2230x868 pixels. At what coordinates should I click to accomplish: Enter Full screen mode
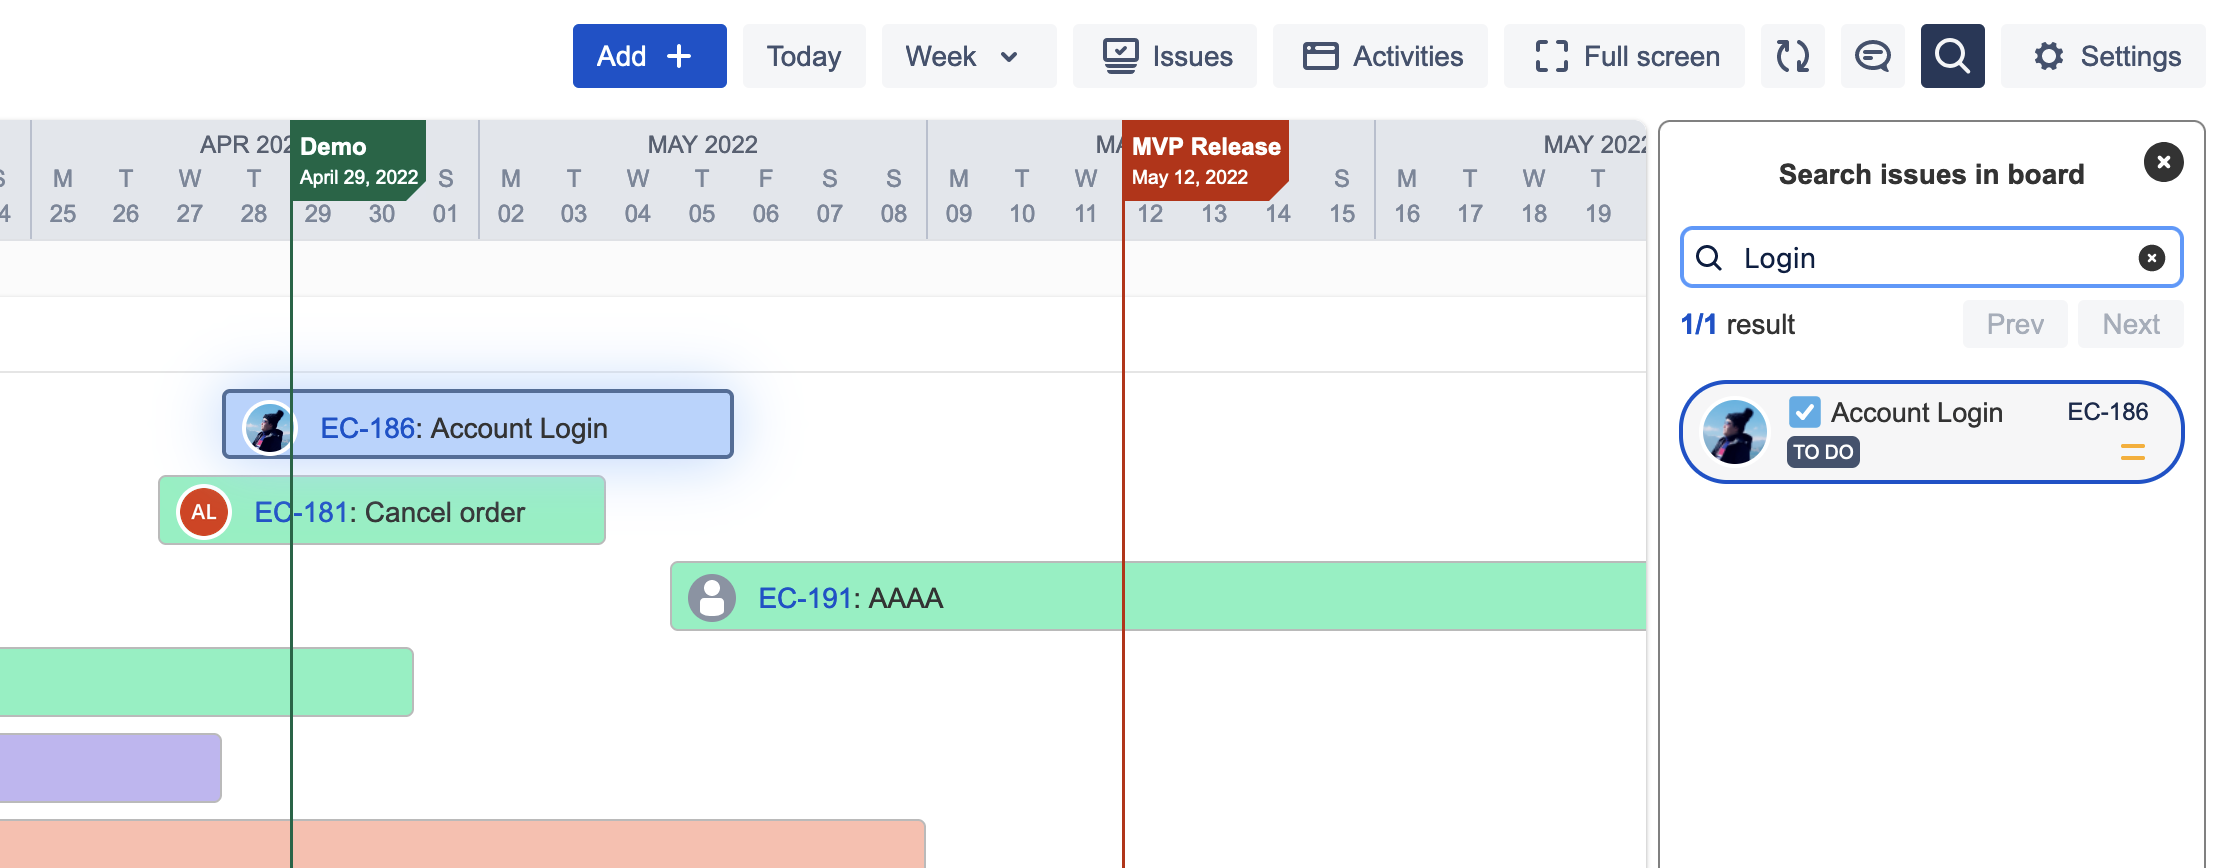tap(1625, 56)
